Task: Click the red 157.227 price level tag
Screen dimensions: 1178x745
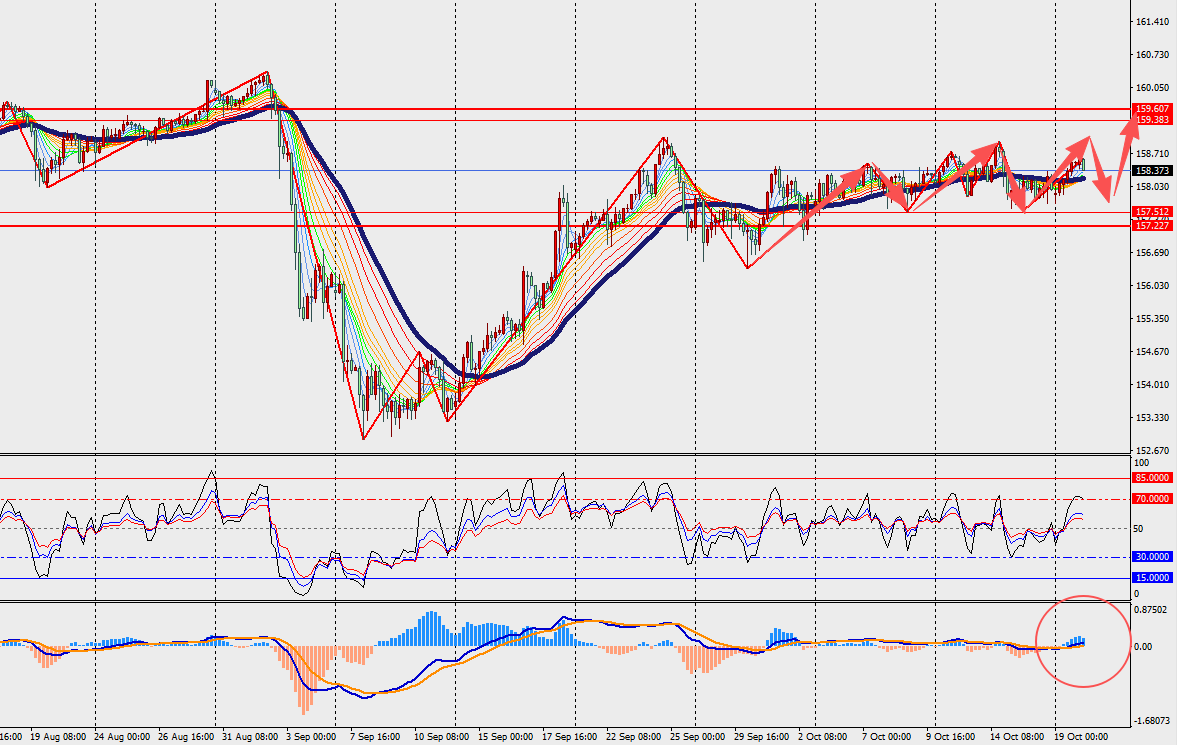Action: [1152, 225]
